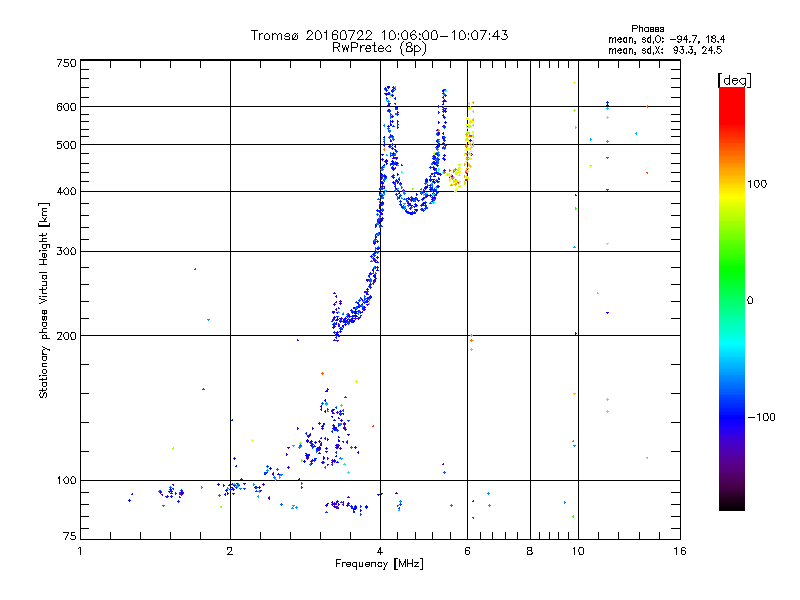Click the x-axis tick label '8'
This screenshot has width=800, height=600.
[x=530, y=551]
